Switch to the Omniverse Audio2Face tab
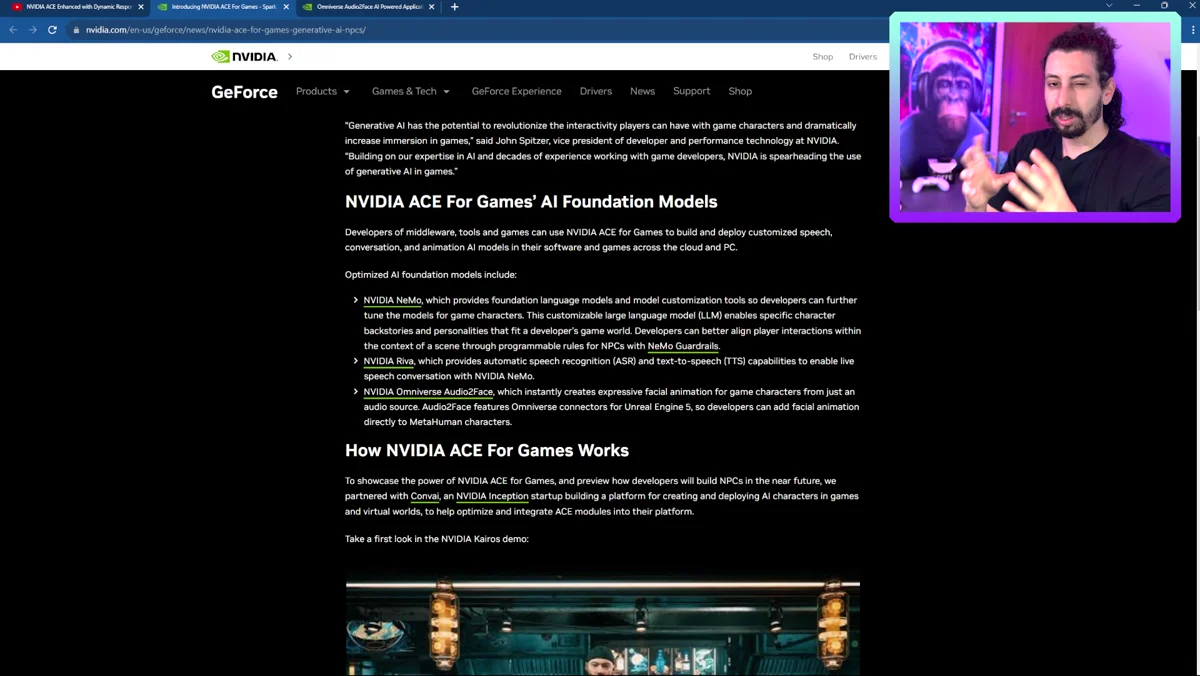This screenshot has height=676, width=1200. (368, 7)
